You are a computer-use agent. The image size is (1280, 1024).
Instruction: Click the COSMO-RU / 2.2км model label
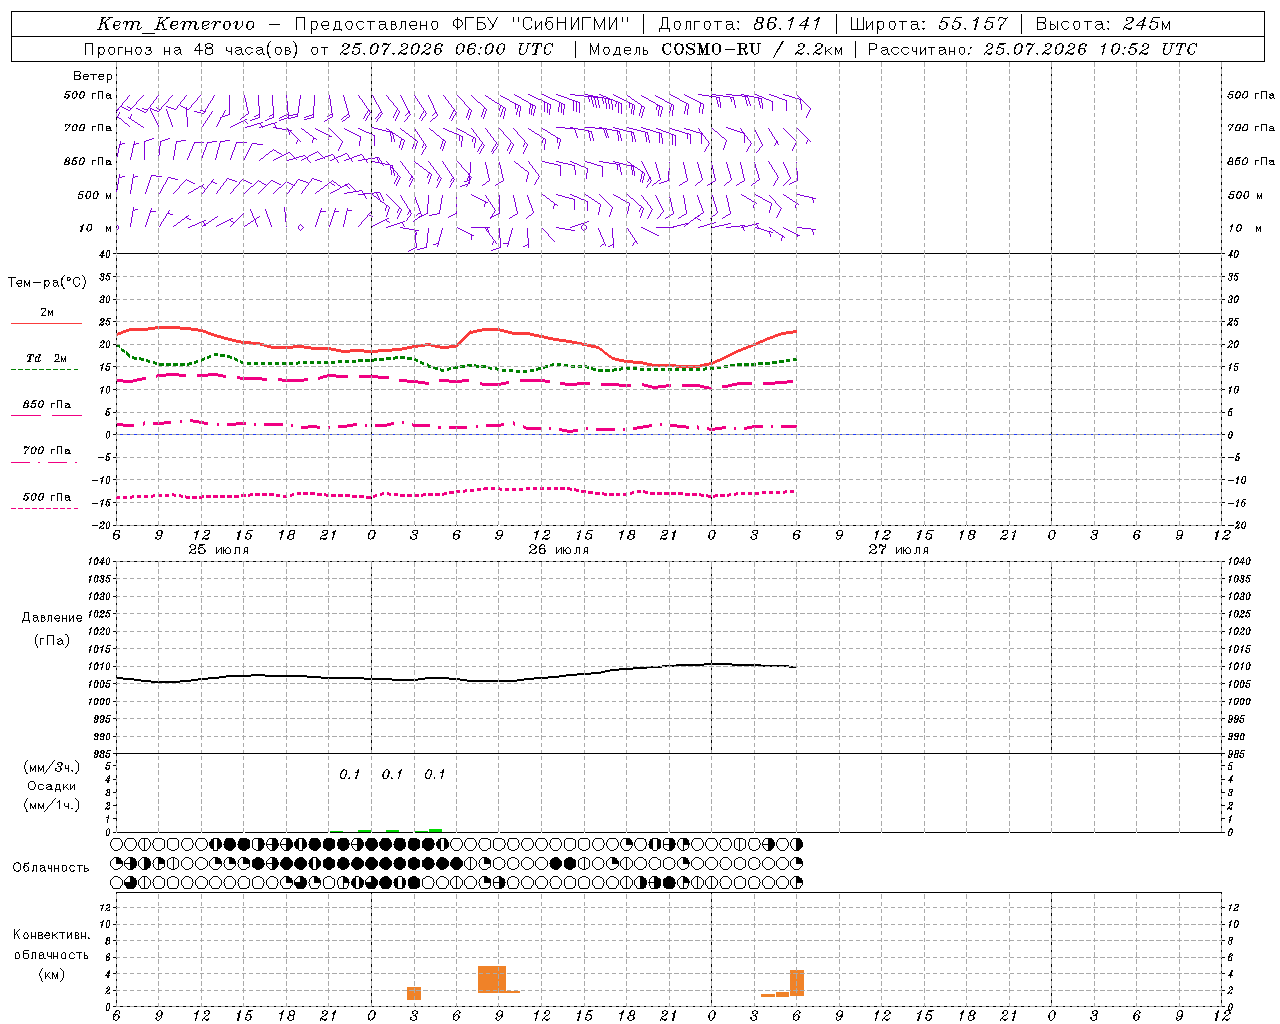coord(752,49)
